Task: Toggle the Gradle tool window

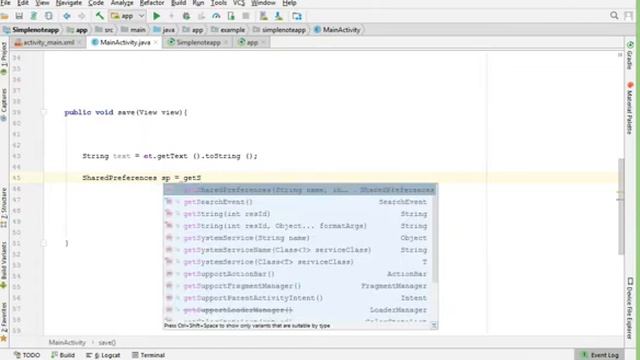Action: tap(630, 55)
